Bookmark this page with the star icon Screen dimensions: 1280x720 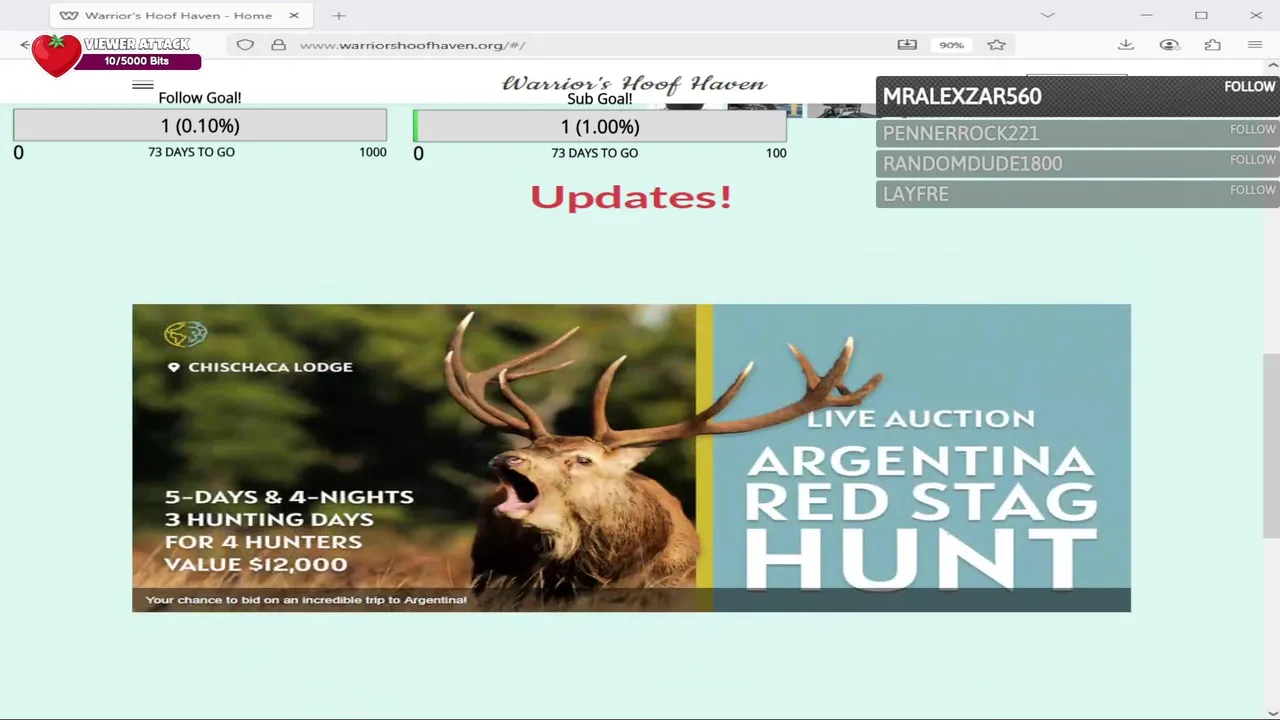coord(996,45)
